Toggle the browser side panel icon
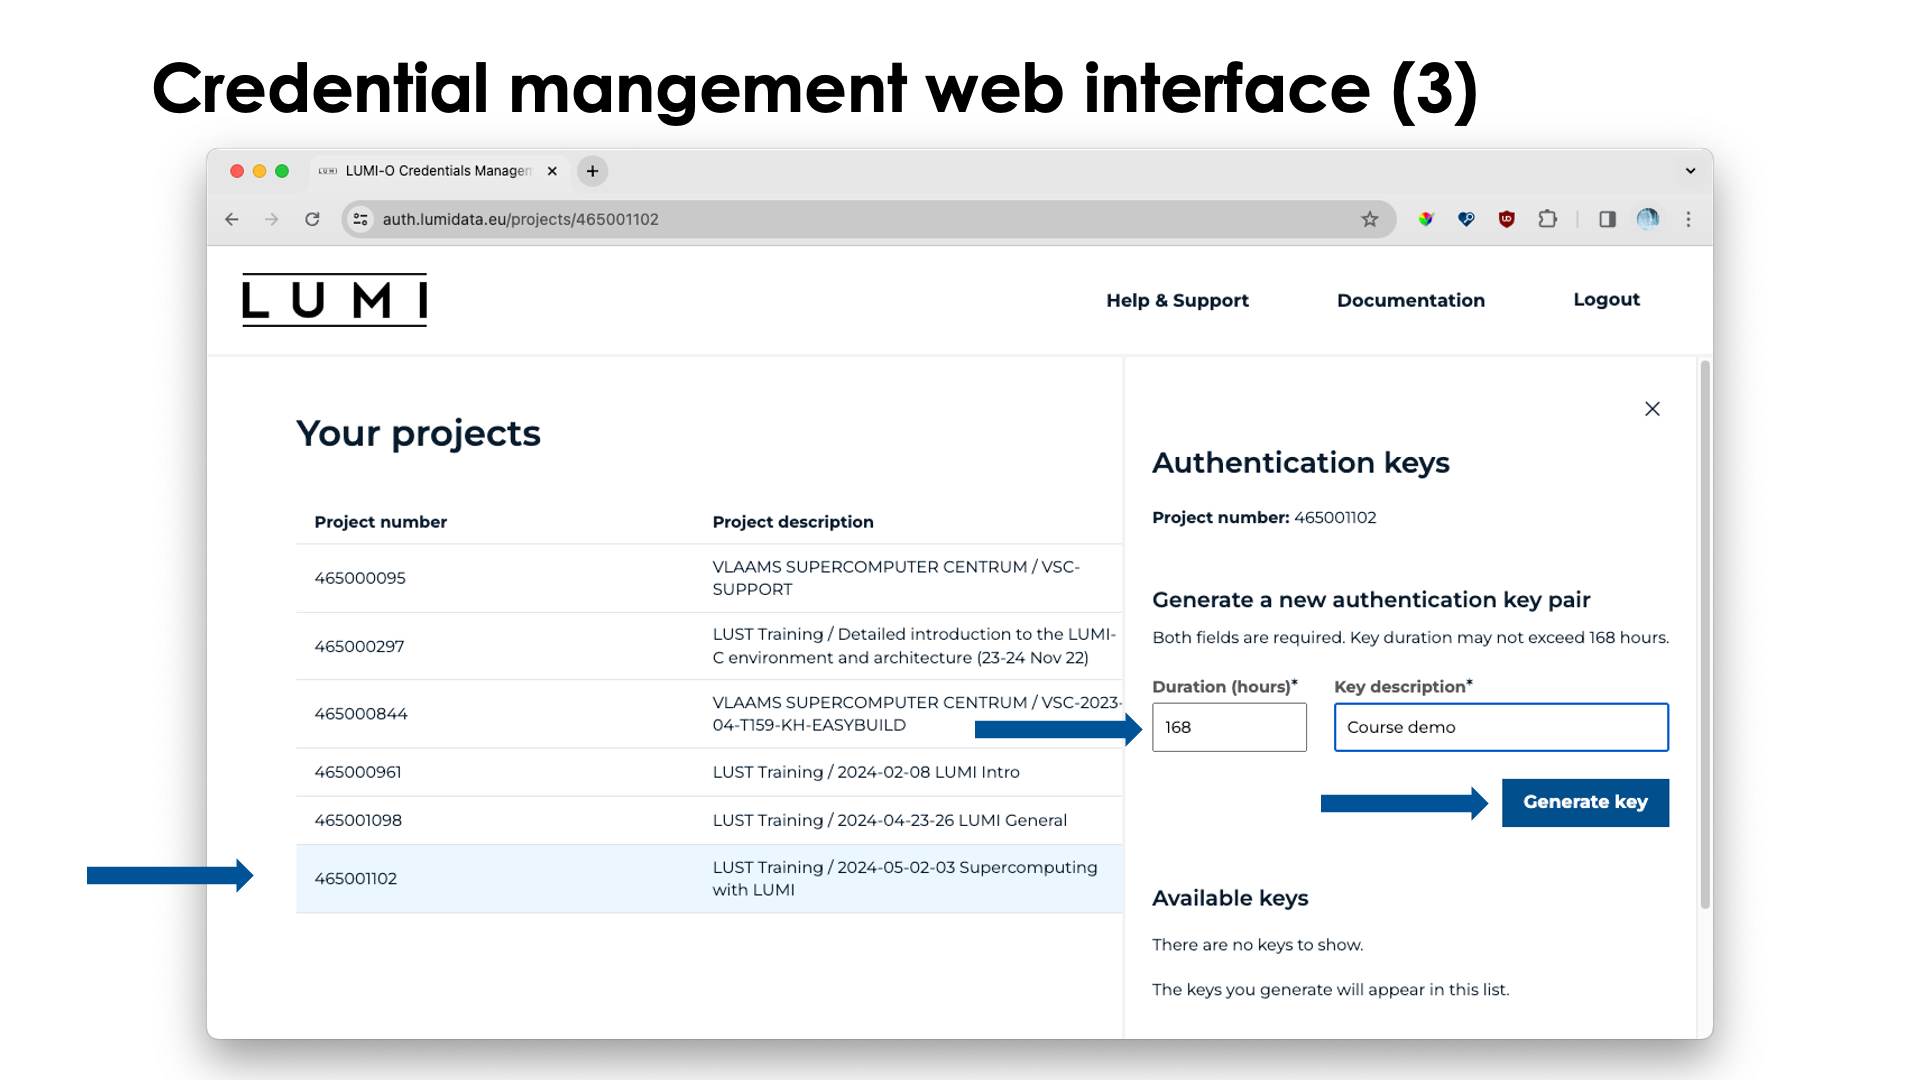The image size is (1920, 1080). point(1607,219)
